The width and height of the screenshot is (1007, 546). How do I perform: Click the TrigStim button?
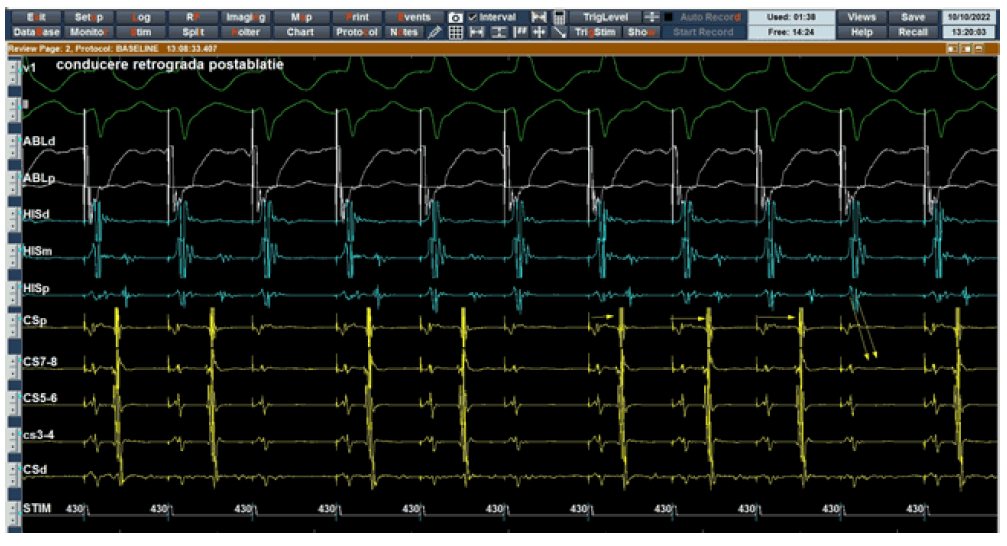click(595, 32)
